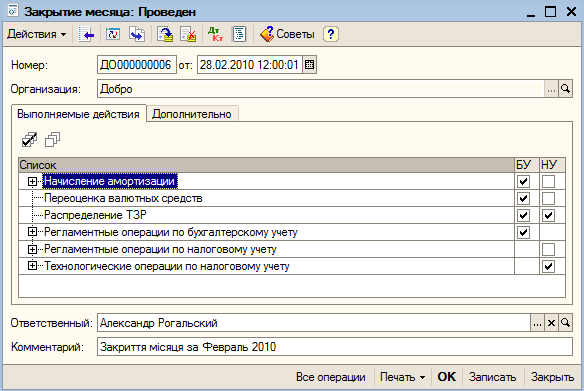Screen dimensions: 584x391
Task: Click the uncheck all flags icon
Action: pos(53,140)
